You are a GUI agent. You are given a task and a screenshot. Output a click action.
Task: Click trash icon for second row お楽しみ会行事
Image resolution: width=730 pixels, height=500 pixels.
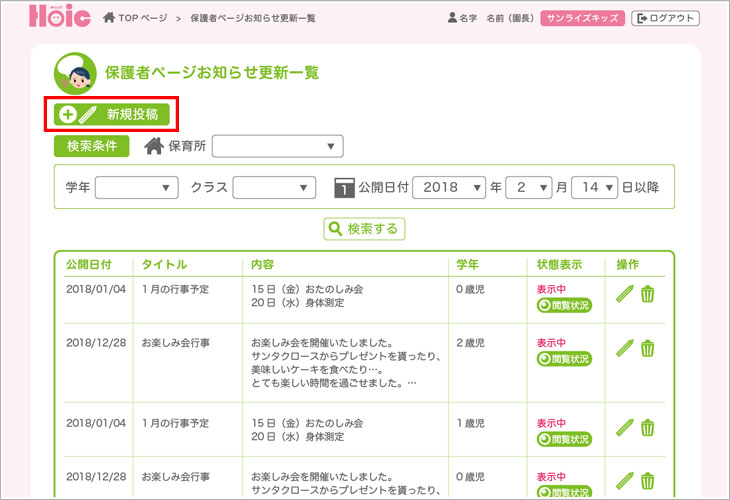(648, 348)
